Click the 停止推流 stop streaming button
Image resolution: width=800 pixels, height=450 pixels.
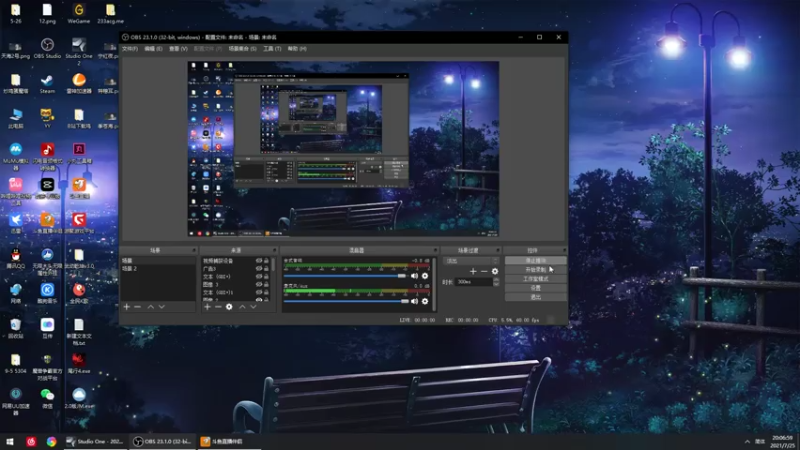[x=535, y=261]
